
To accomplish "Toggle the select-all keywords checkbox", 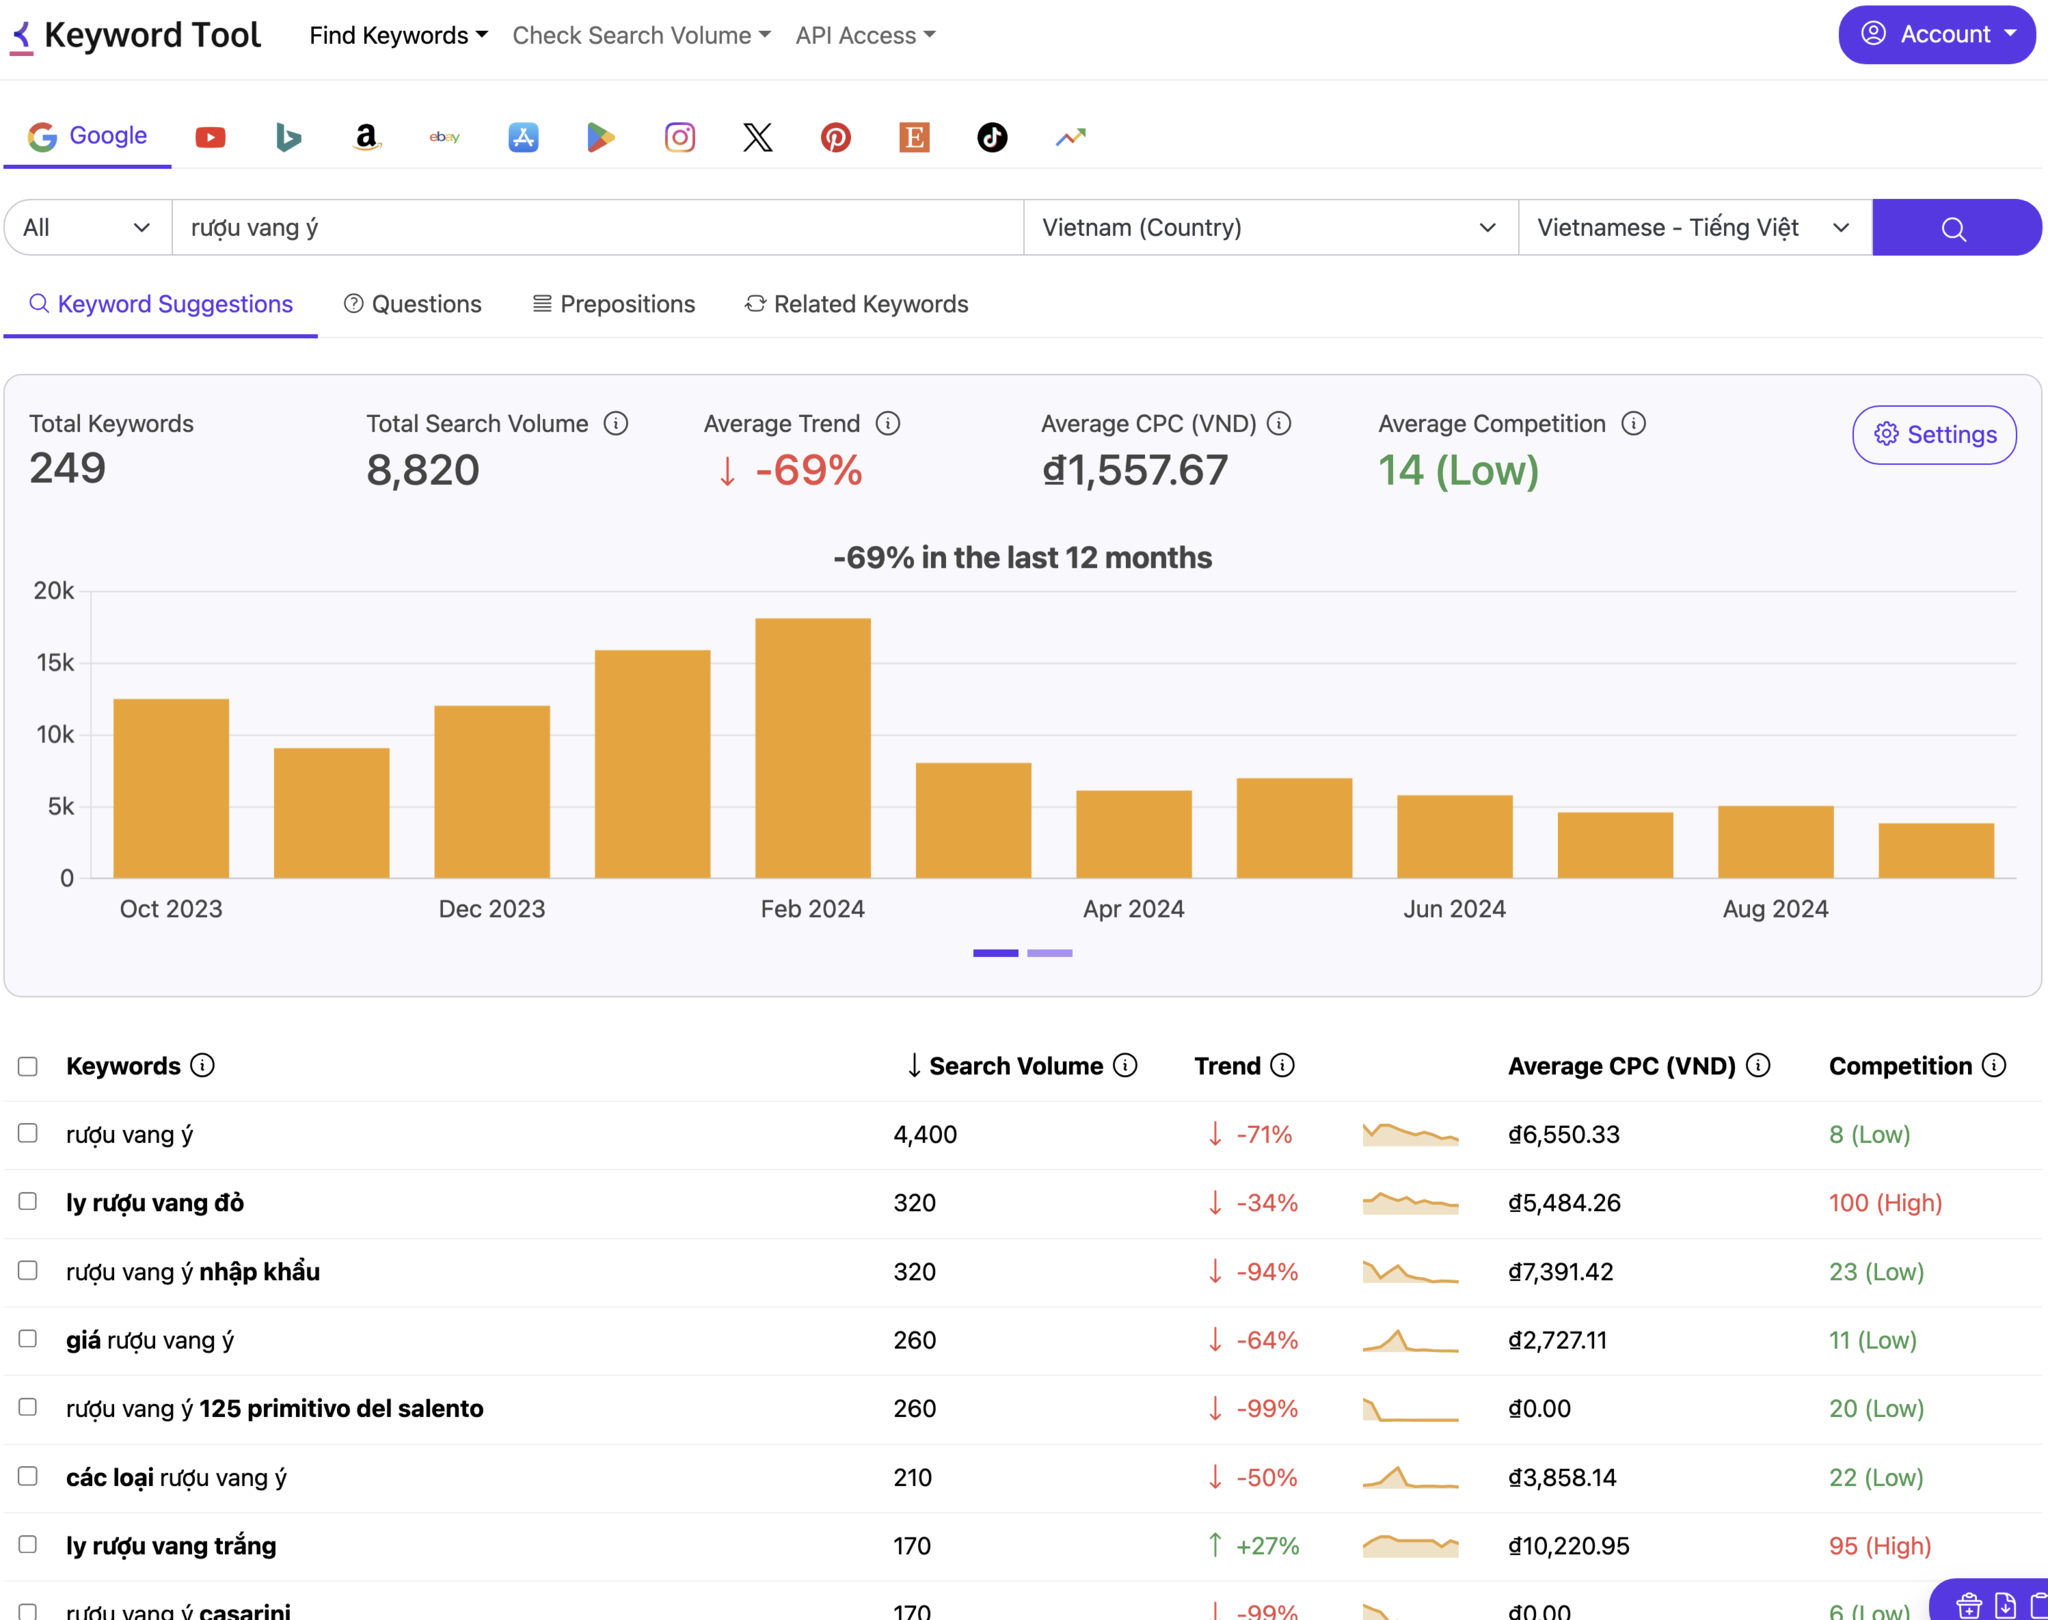I will (28, 1067).
